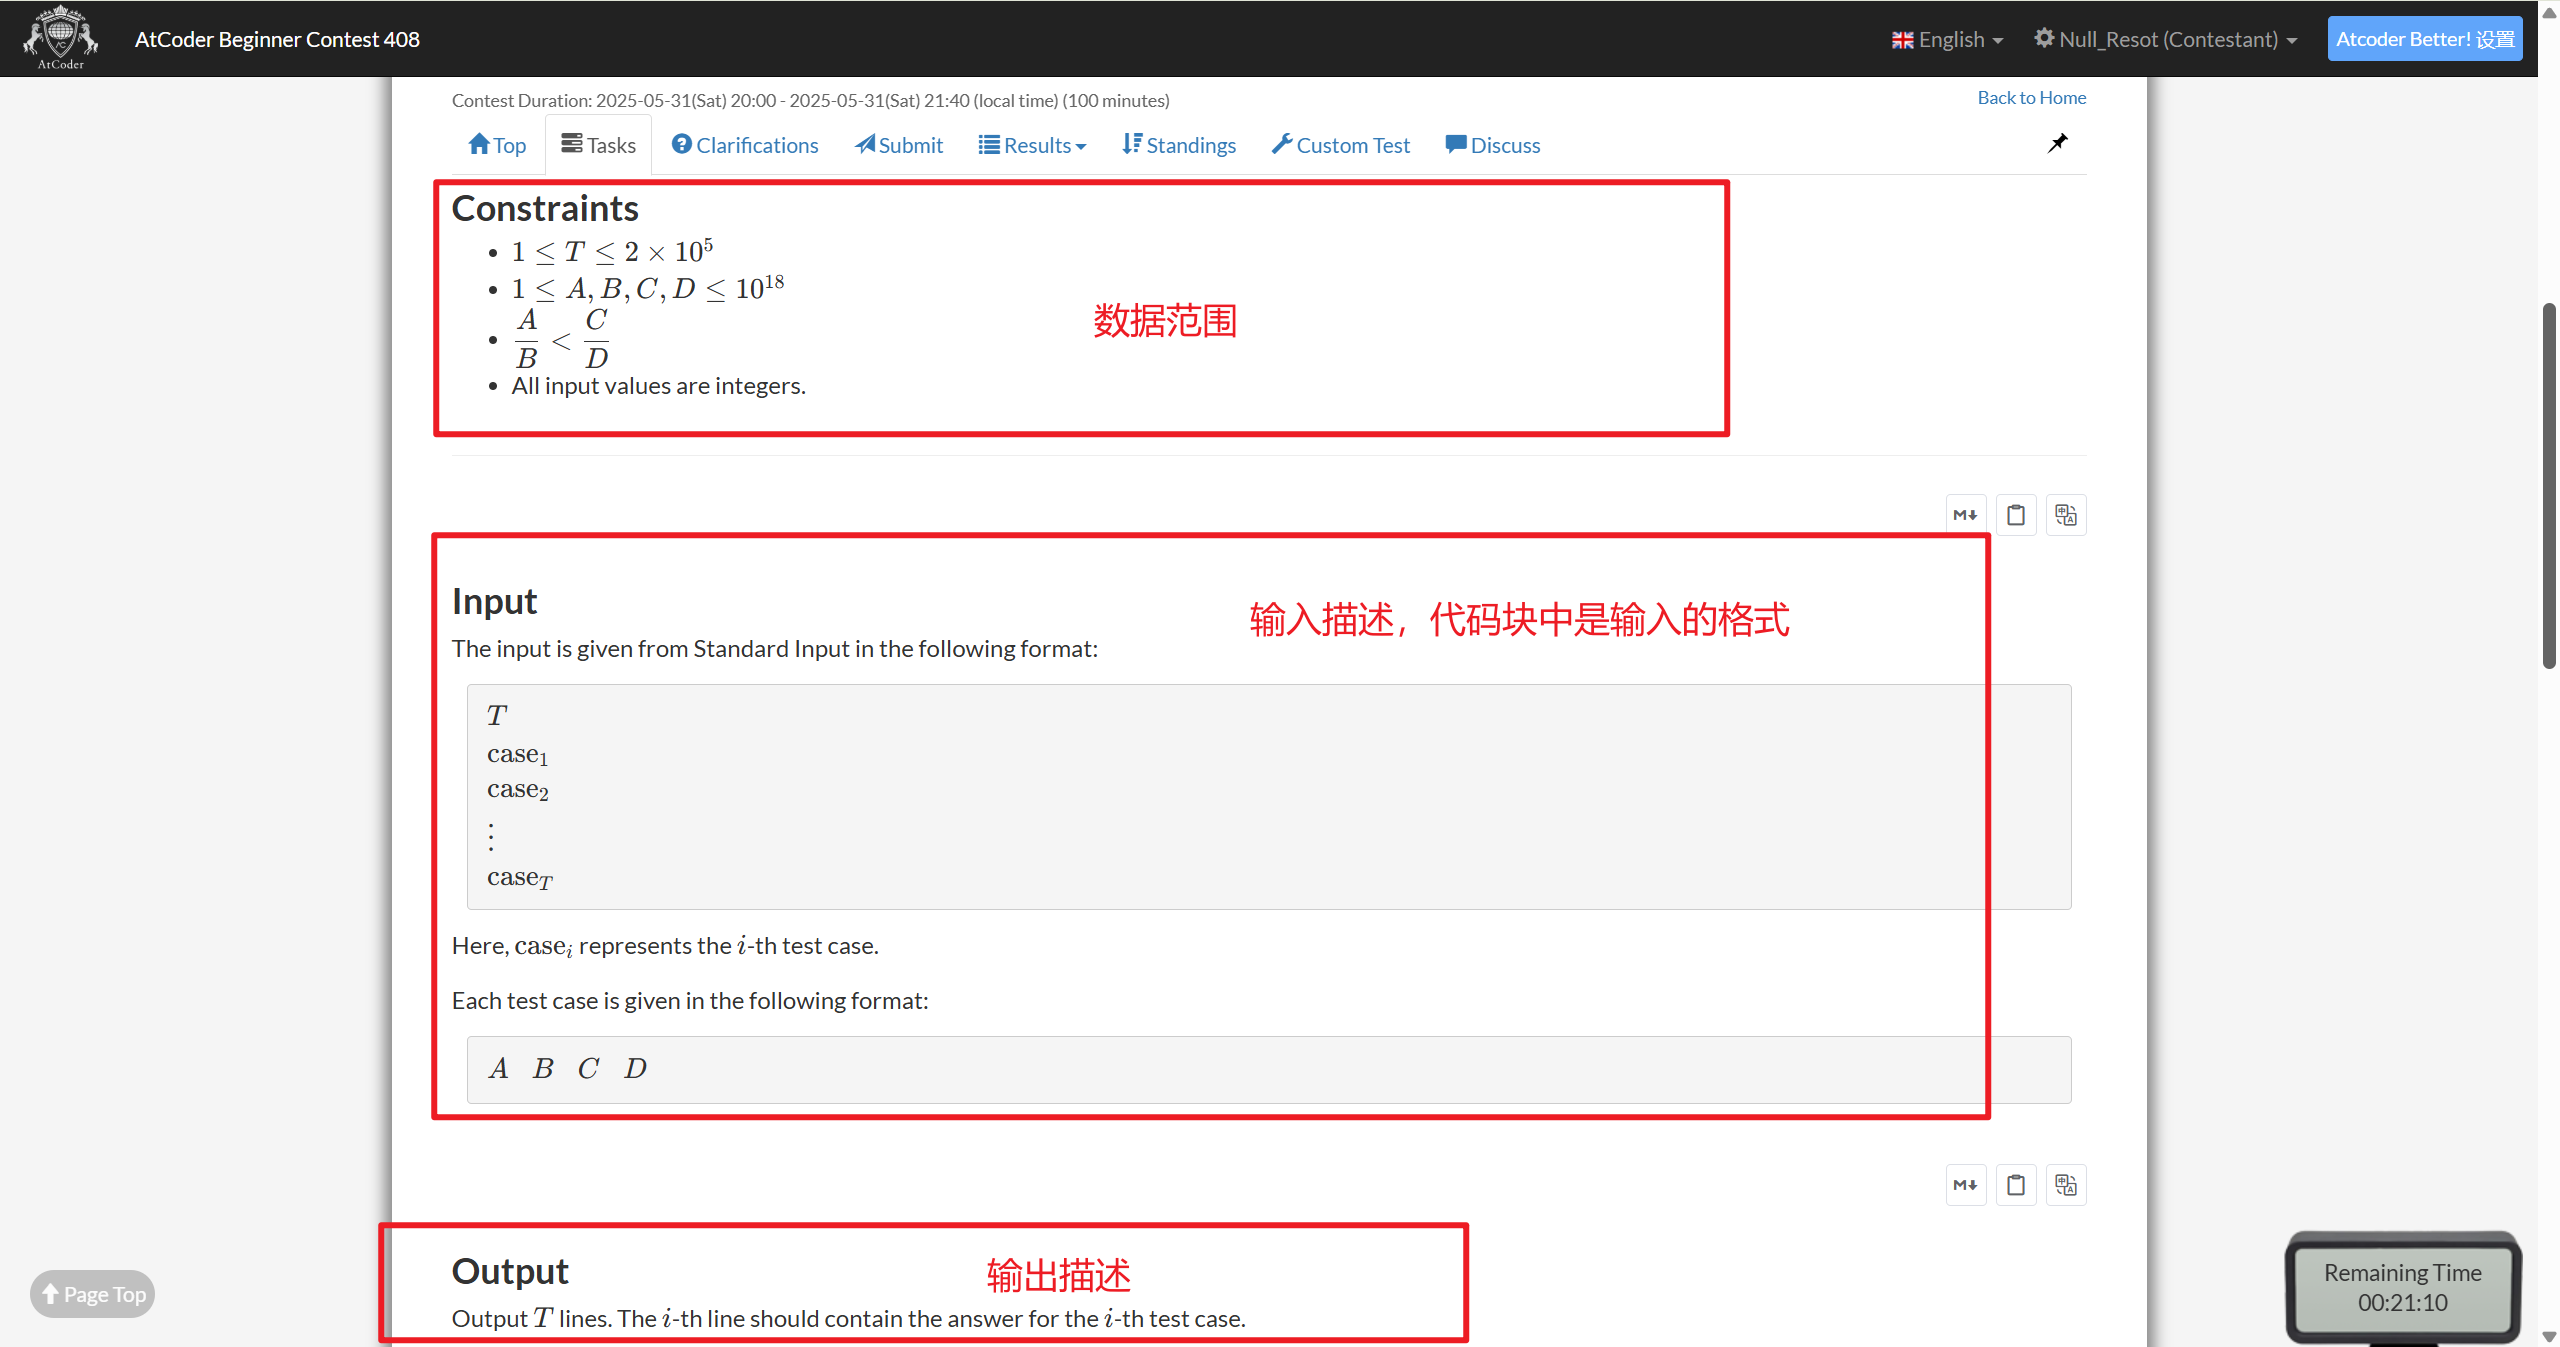Screen dimensions: 2560x1347
Task: Copy problem statement using the clipboard icon
Action: click(2016, 514)
